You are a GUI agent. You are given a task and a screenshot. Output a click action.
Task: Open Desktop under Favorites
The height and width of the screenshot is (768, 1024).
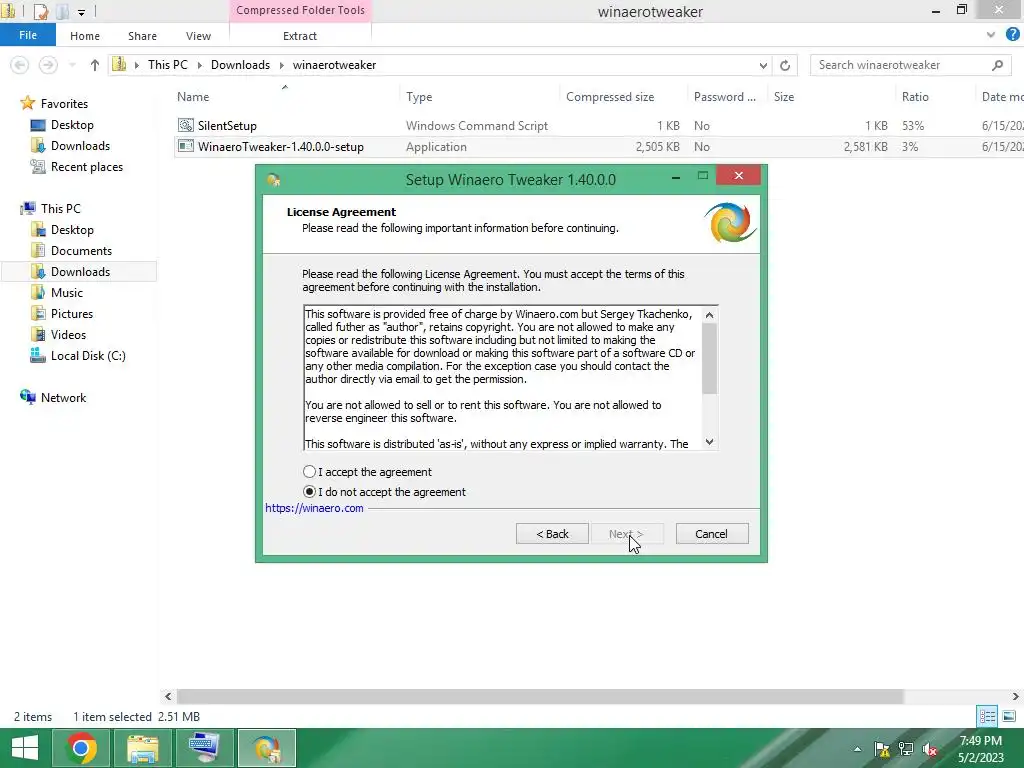(72, 125)
